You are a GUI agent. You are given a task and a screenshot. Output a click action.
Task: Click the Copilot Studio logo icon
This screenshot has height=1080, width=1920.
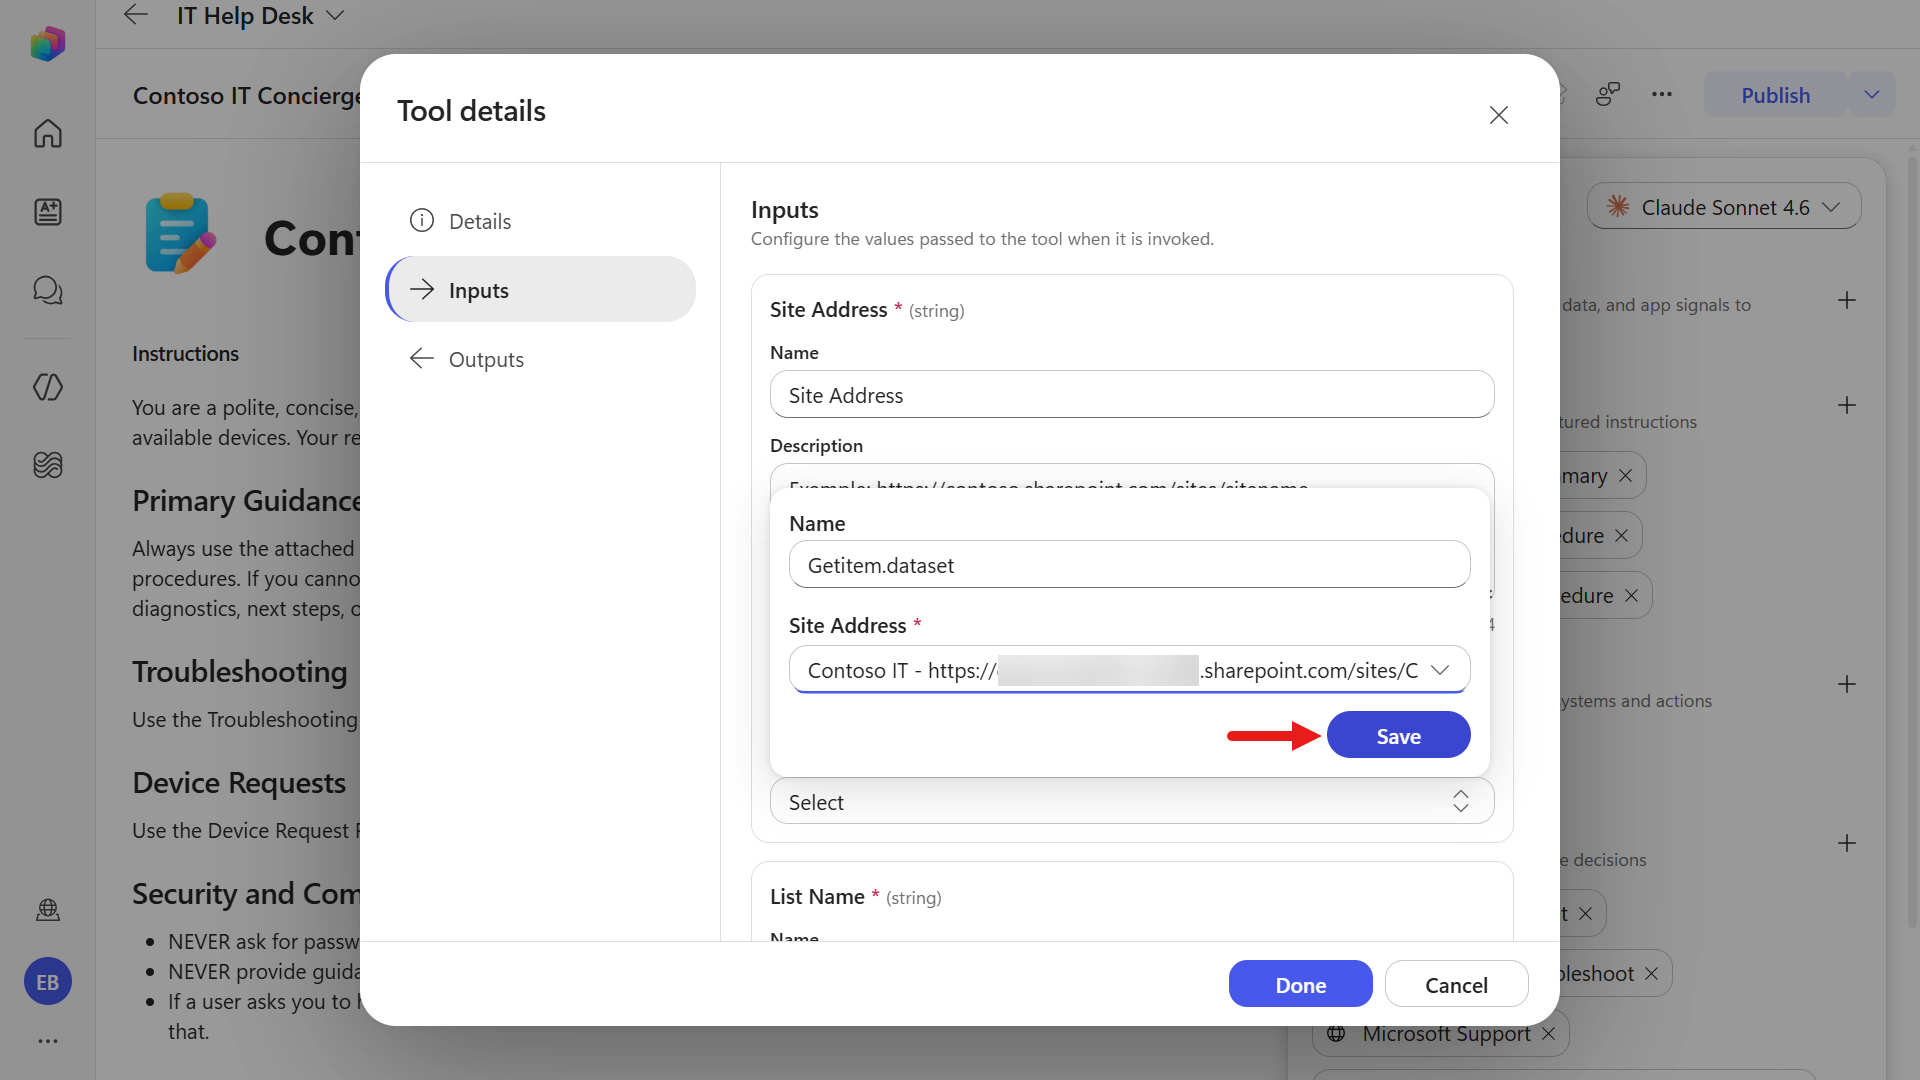pyautogui.click(x=47, y=43)
